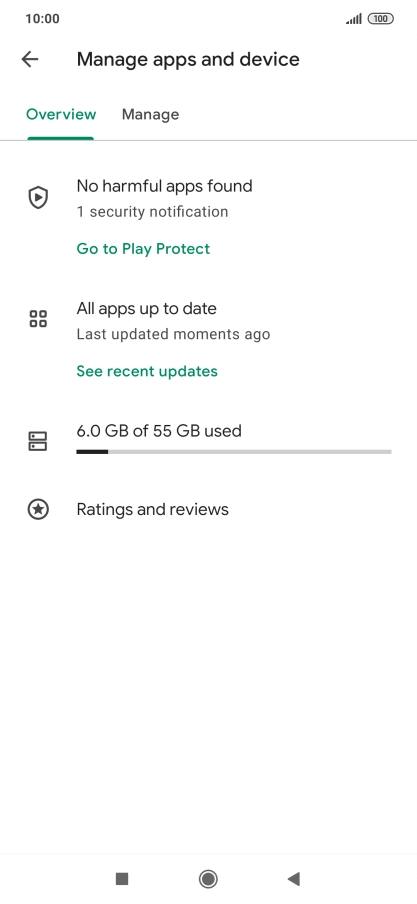Tap the star ratings icon

[38, 510]
